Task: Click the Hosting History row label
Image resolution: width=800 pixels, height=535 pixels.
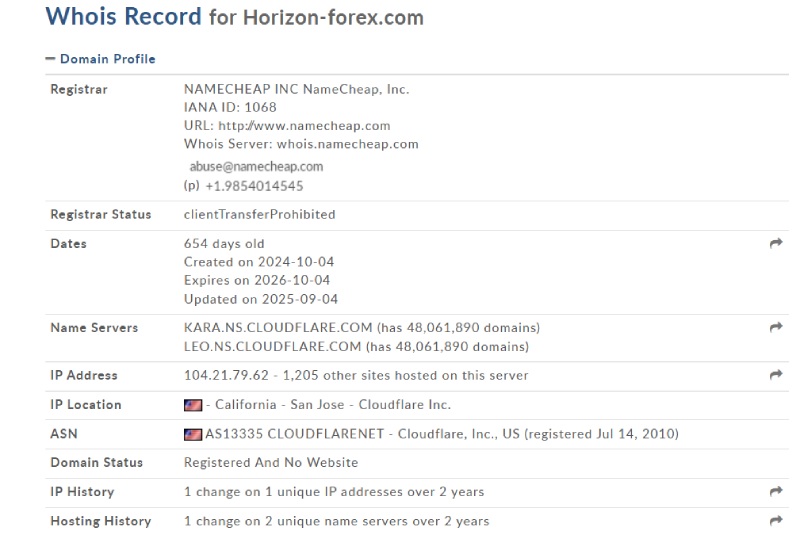Action: click(x=101, y=521)
